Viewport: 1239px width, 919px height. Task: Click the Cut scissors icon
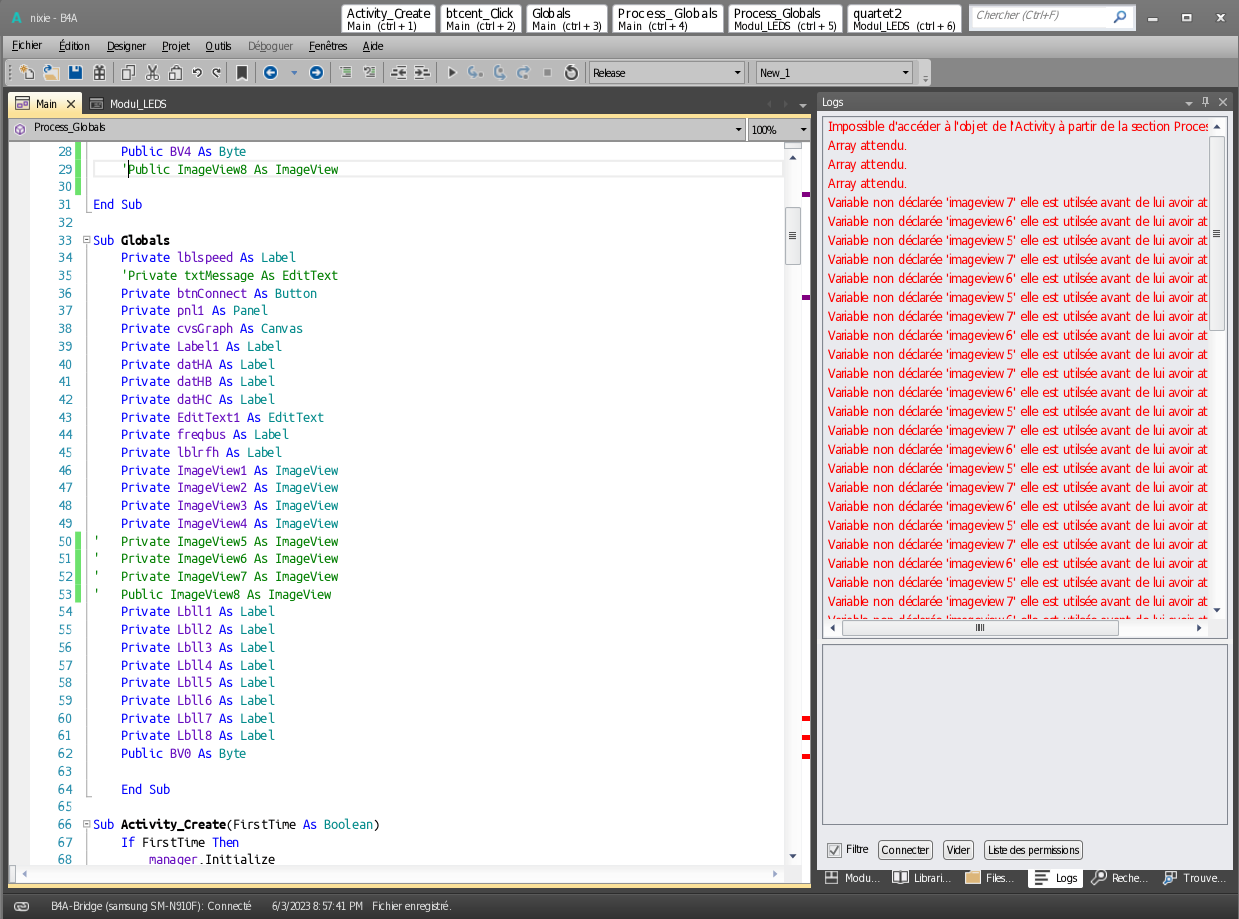pos(152,73)
